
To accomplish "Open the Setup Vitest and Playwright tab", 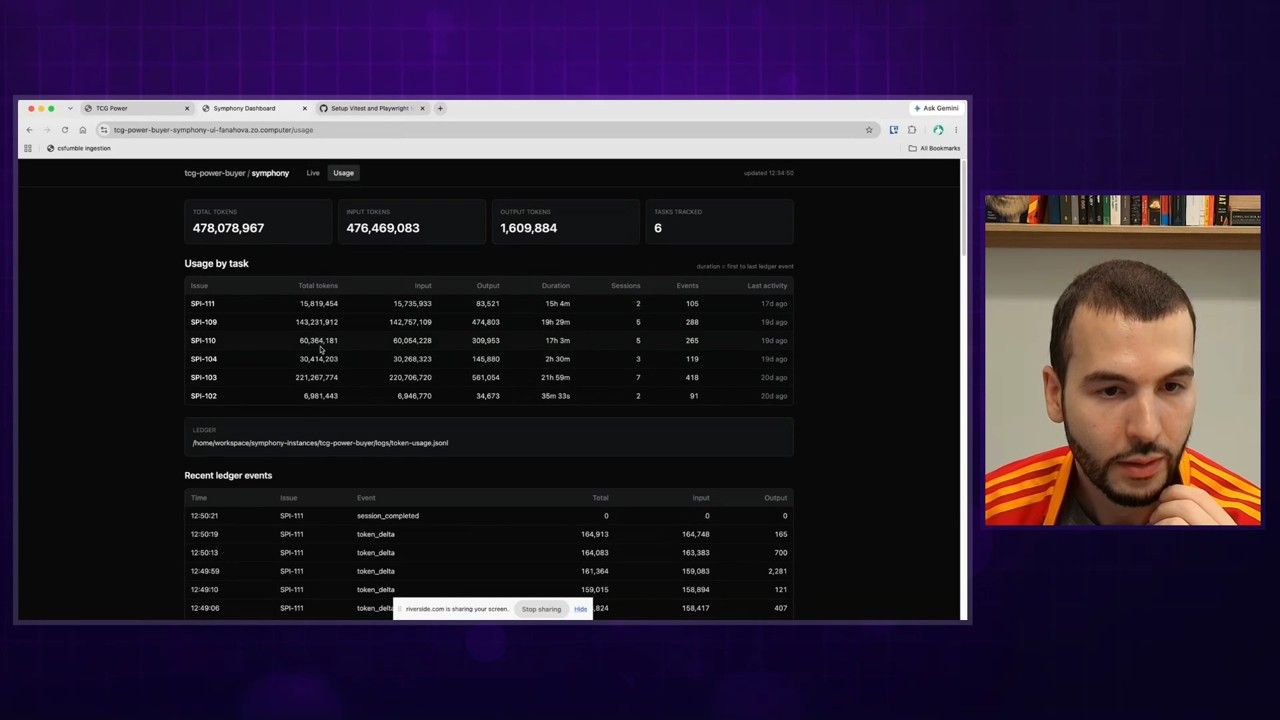I will [x=370, y=108].
